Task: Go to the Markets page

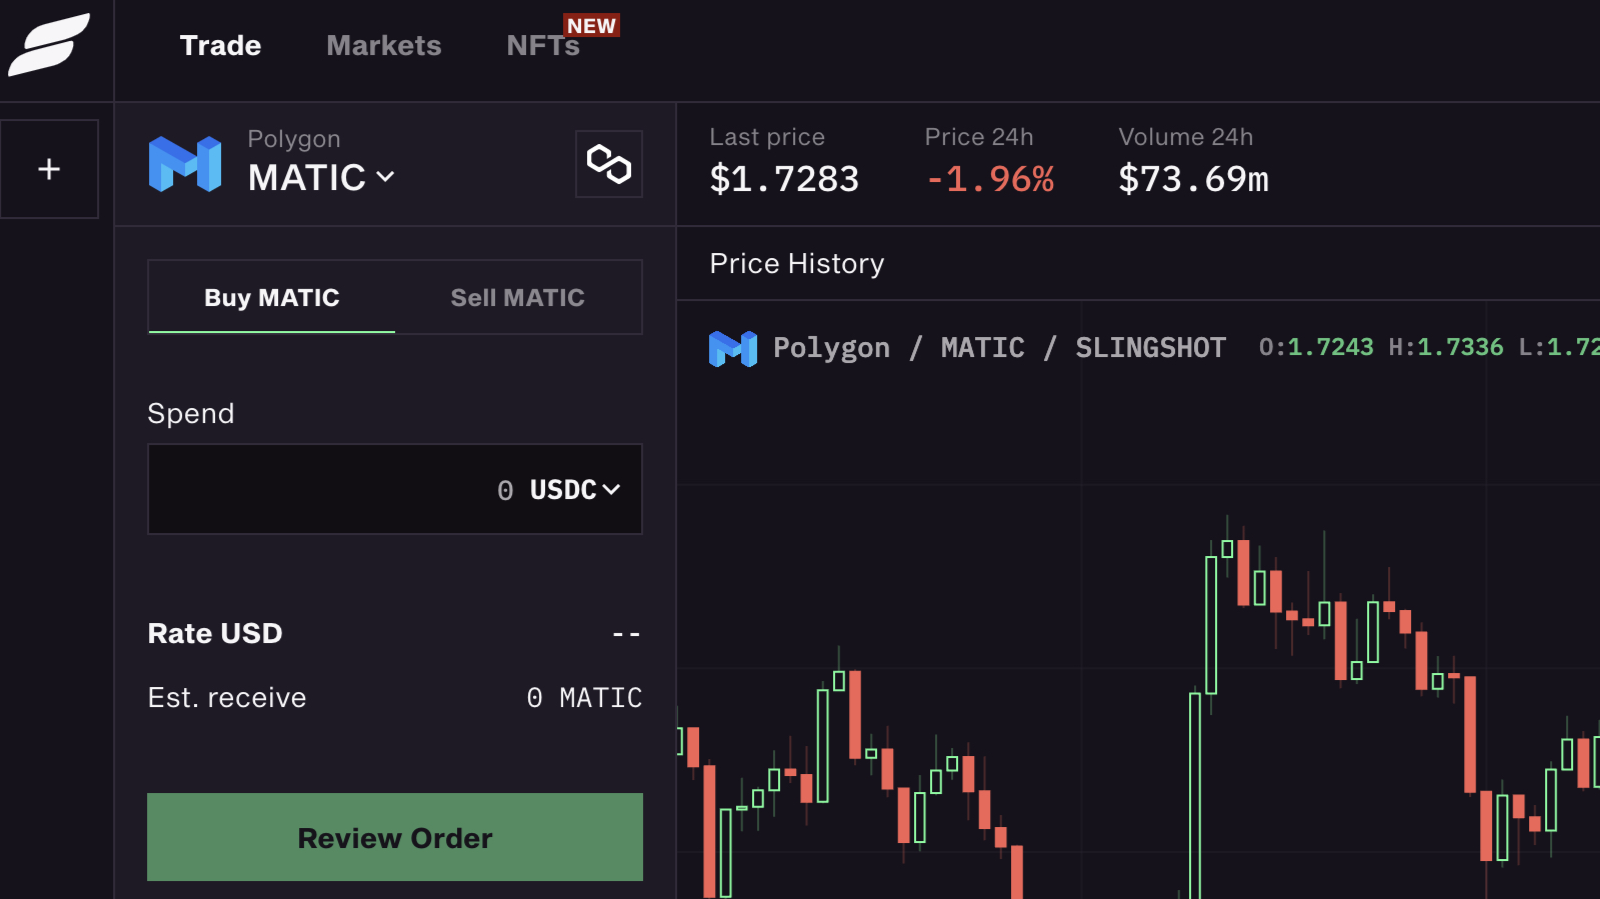Action: [x=383, y=46]
